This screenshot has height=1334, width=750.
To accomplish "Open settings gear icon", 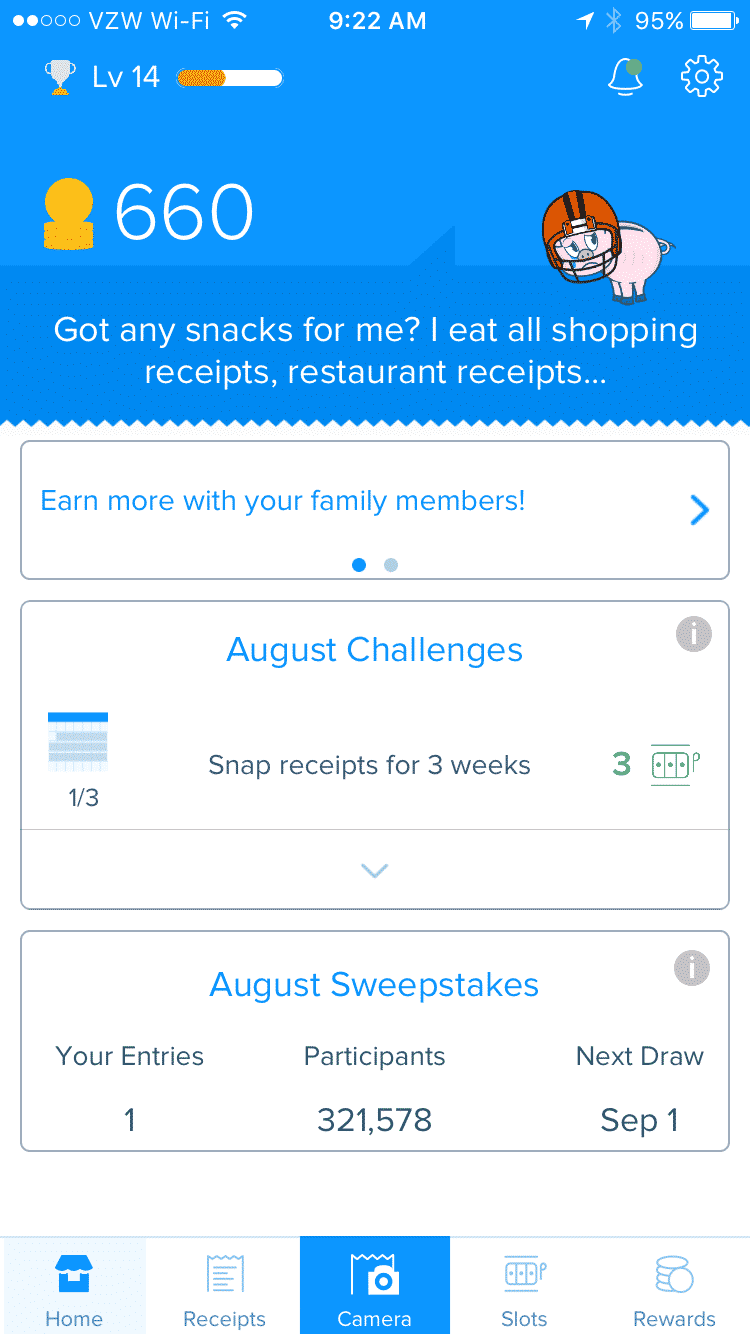I will (x=702, y=77).
